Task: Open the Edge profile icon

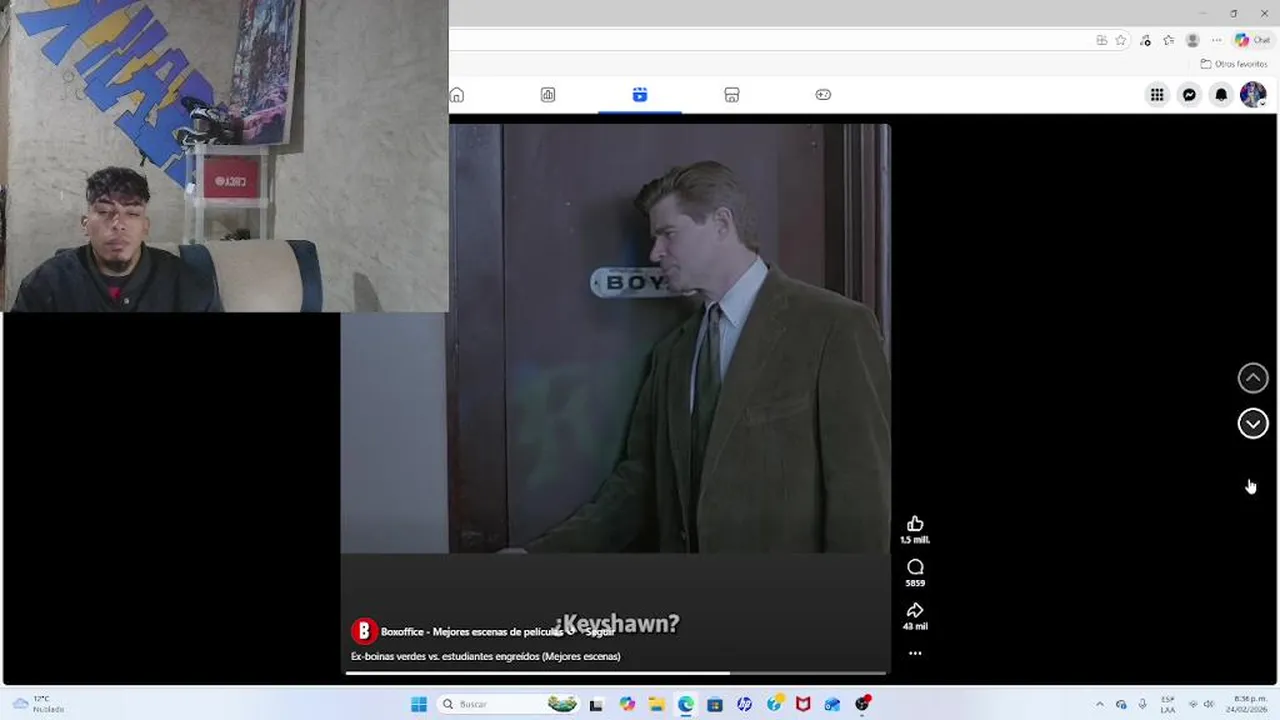Action: [x=1192, y=40]
